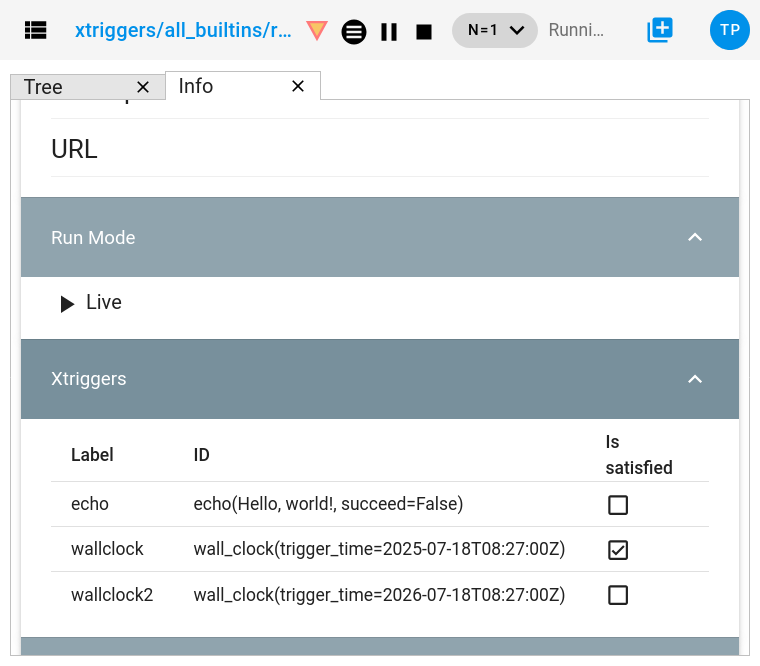
Task: Open the N=1 dropdown
Action: pyautogui.click(x=495, y=30)
